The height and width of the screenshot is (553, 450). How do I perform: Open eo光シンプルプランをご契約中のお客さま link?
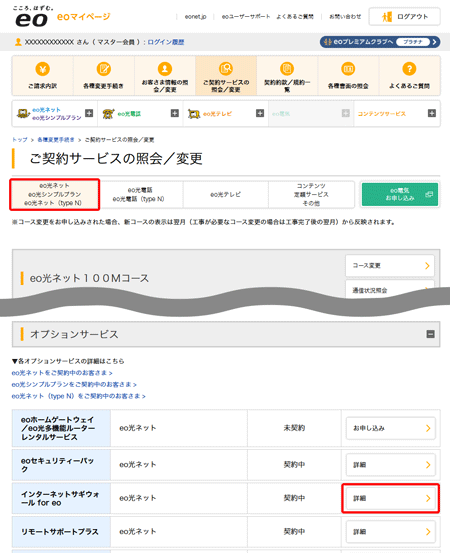tap(74, 384)
